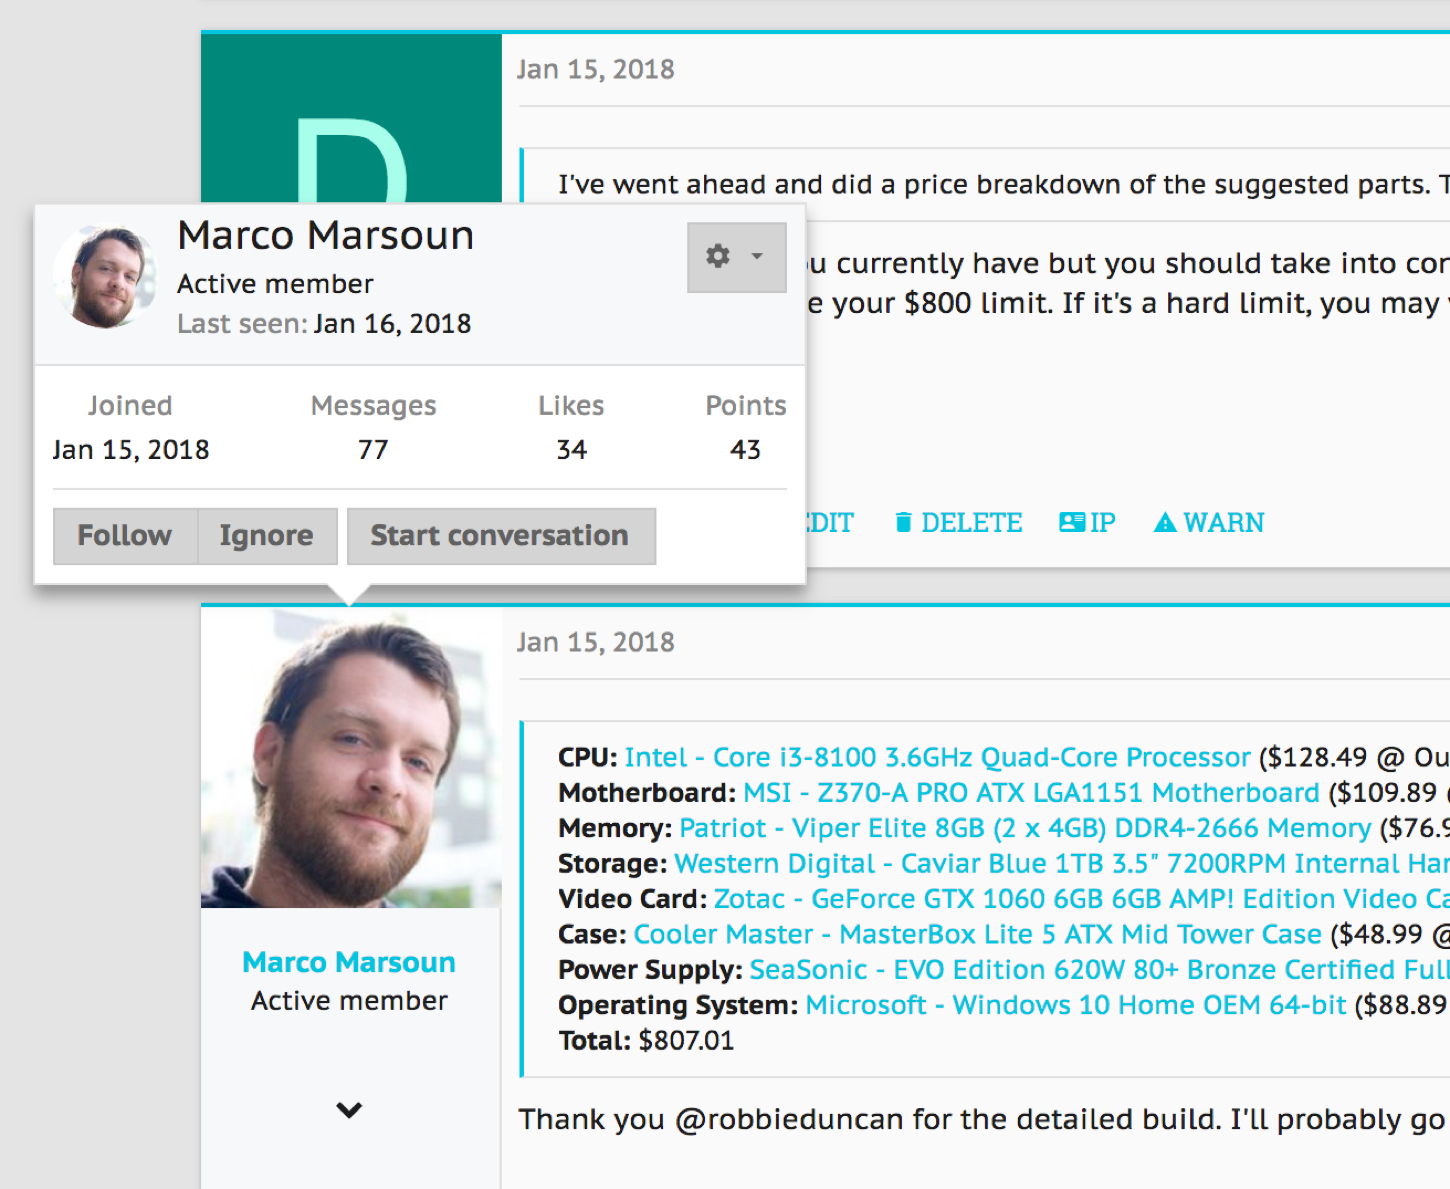Open the gear settings dropdown in profile card

coord(736,257)
